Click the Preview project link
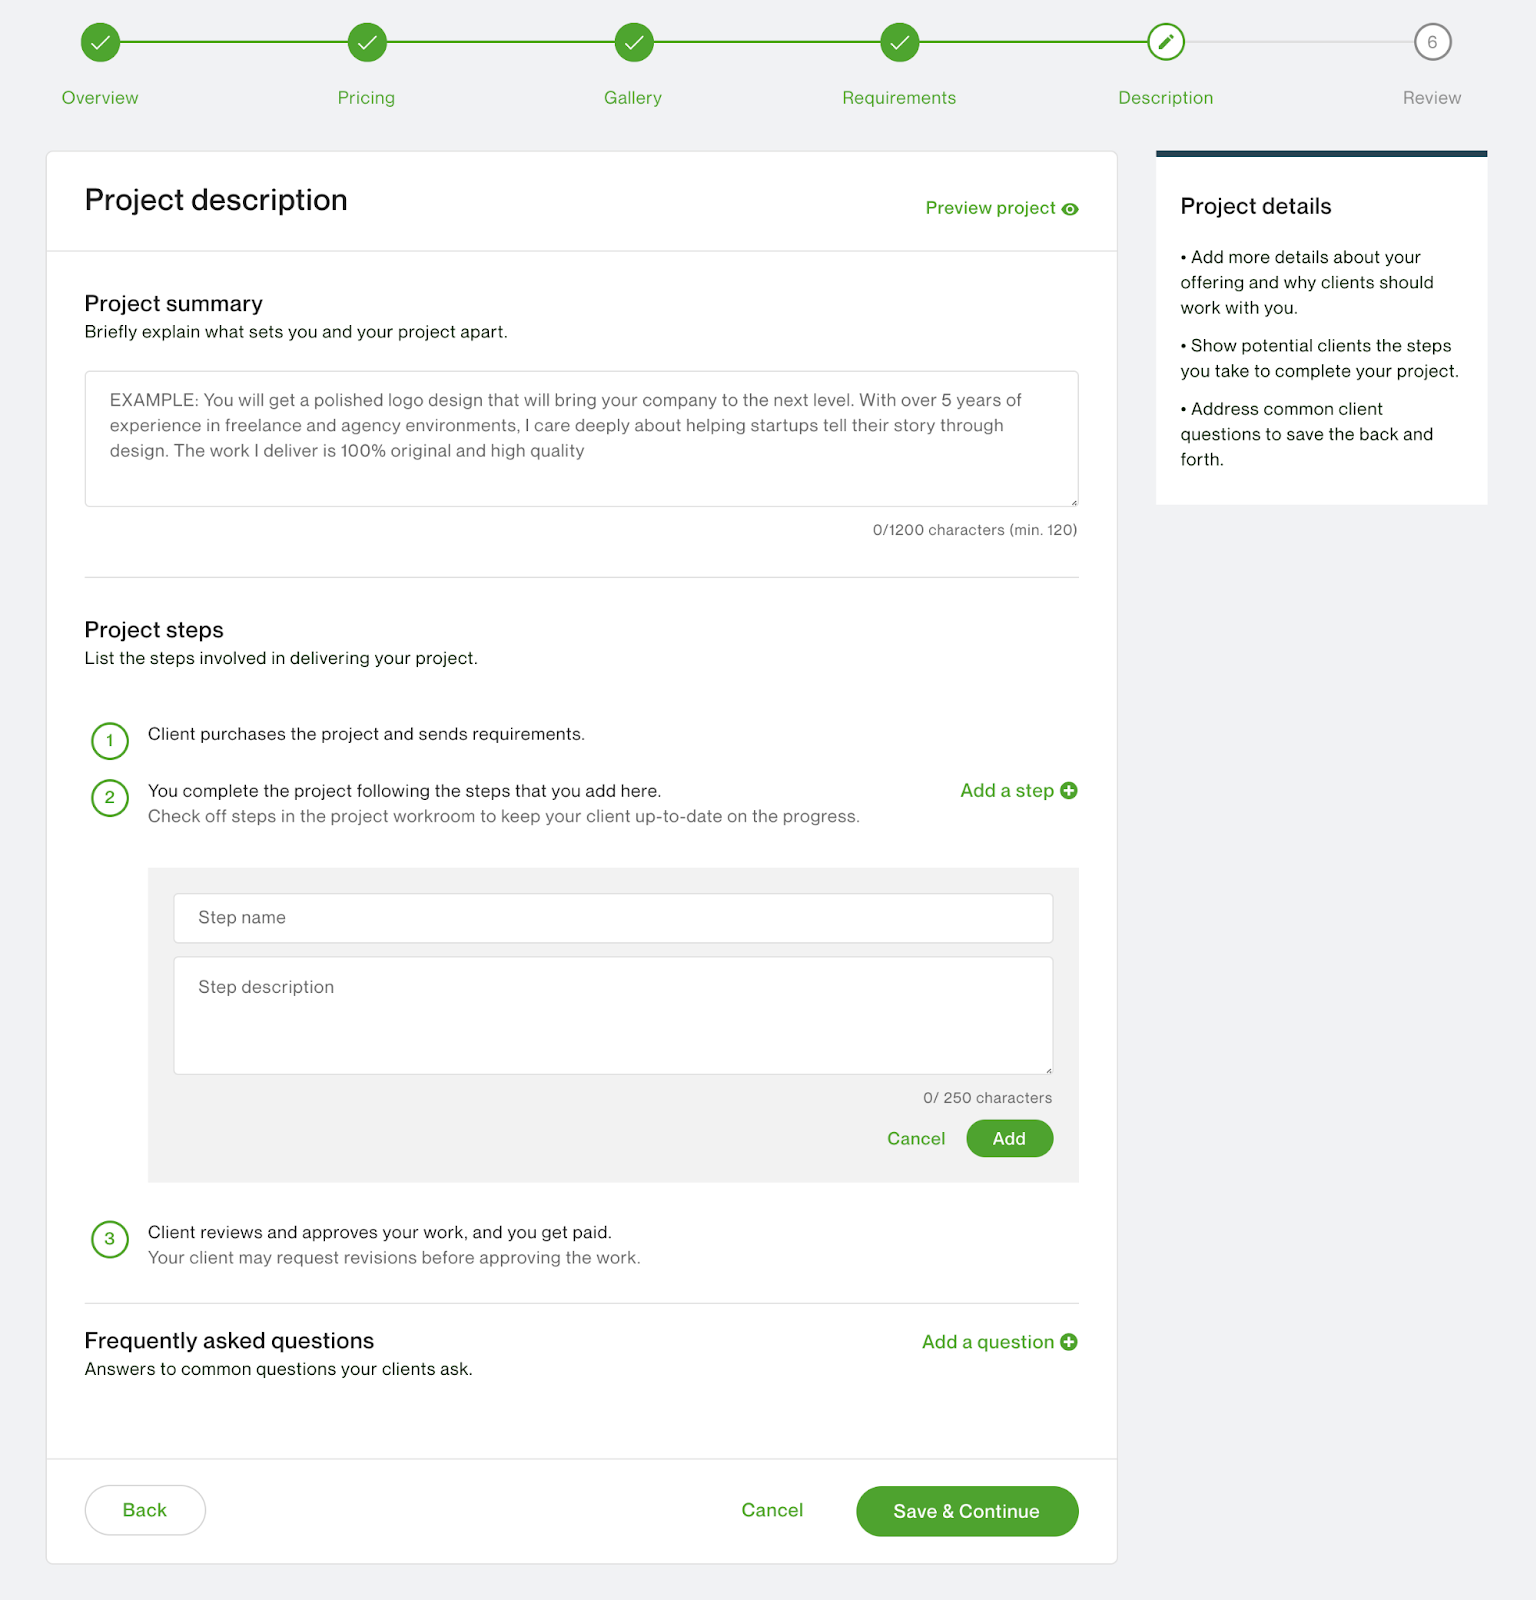Image resolution: width=1536 pixels, height=1600 pixels. coord(990,208)
